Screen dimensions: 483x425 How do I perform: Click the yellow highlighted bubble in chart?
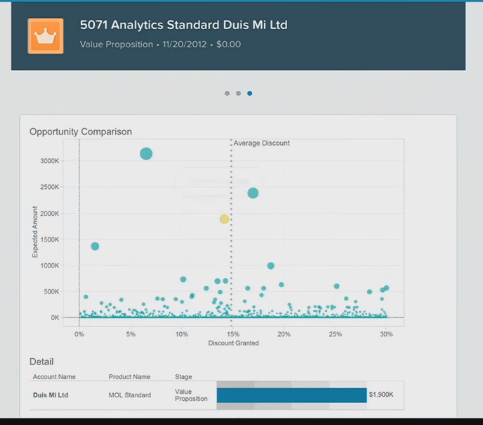(224, 219)
